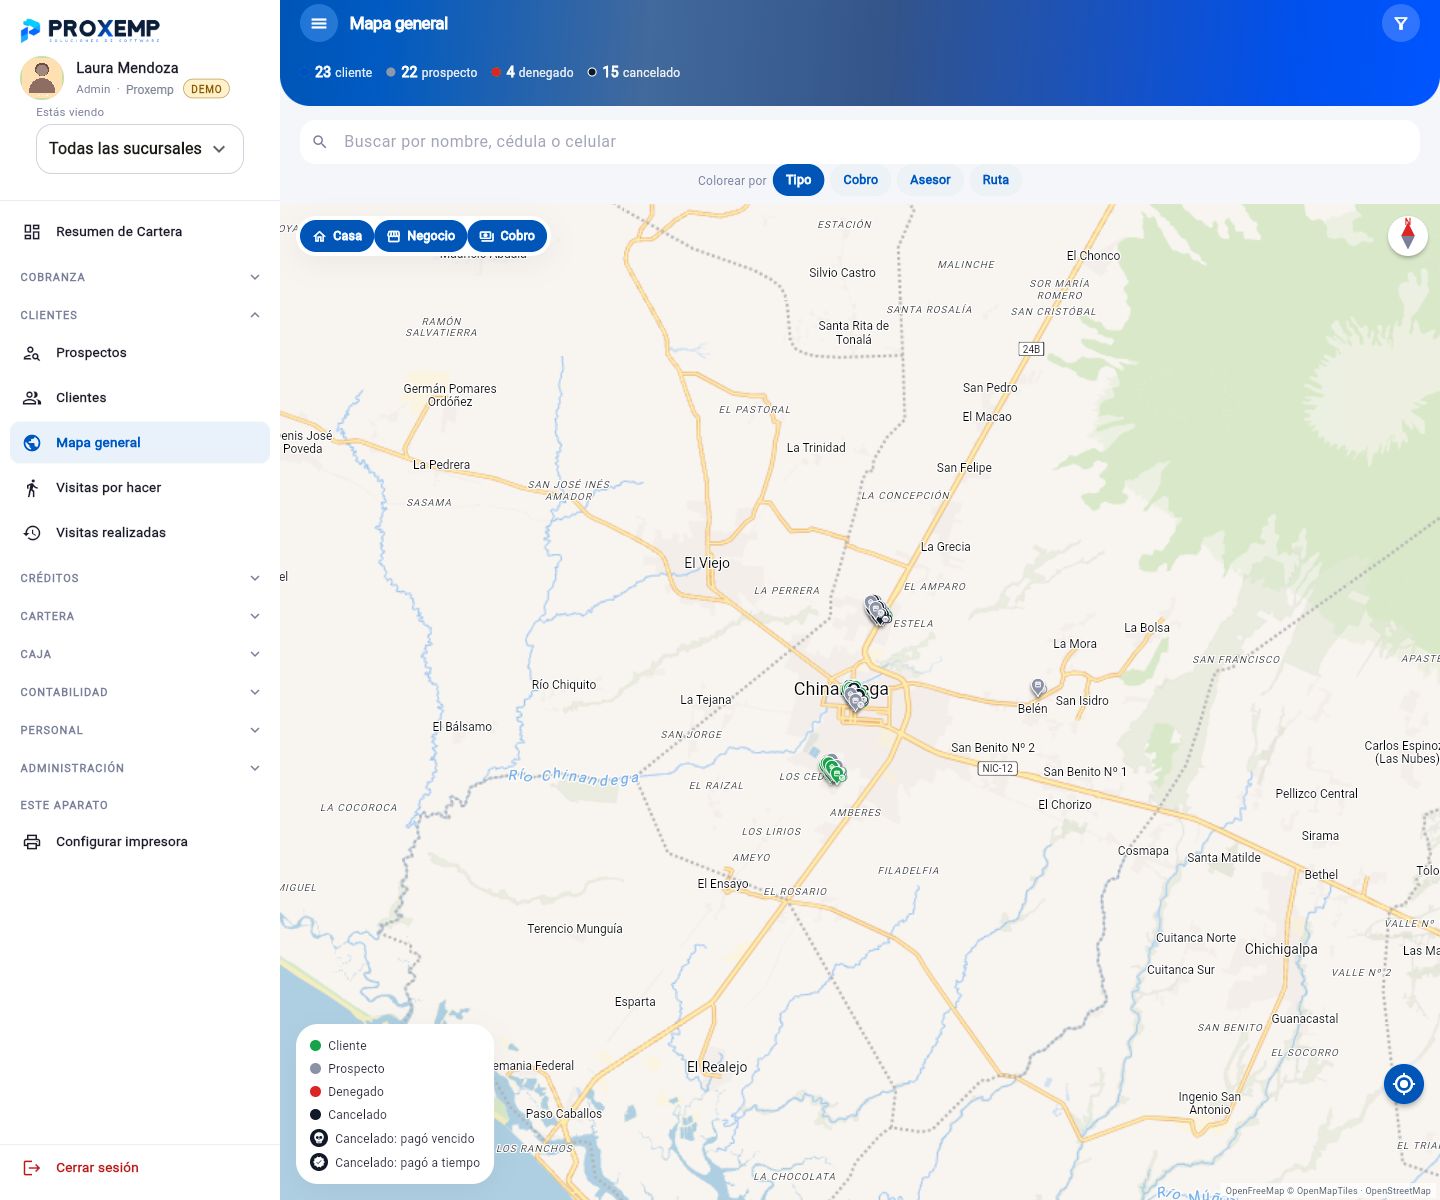The image size is (1440, 1200).
Task: Click the Mapa general globe icon
Action: [32, 443]
